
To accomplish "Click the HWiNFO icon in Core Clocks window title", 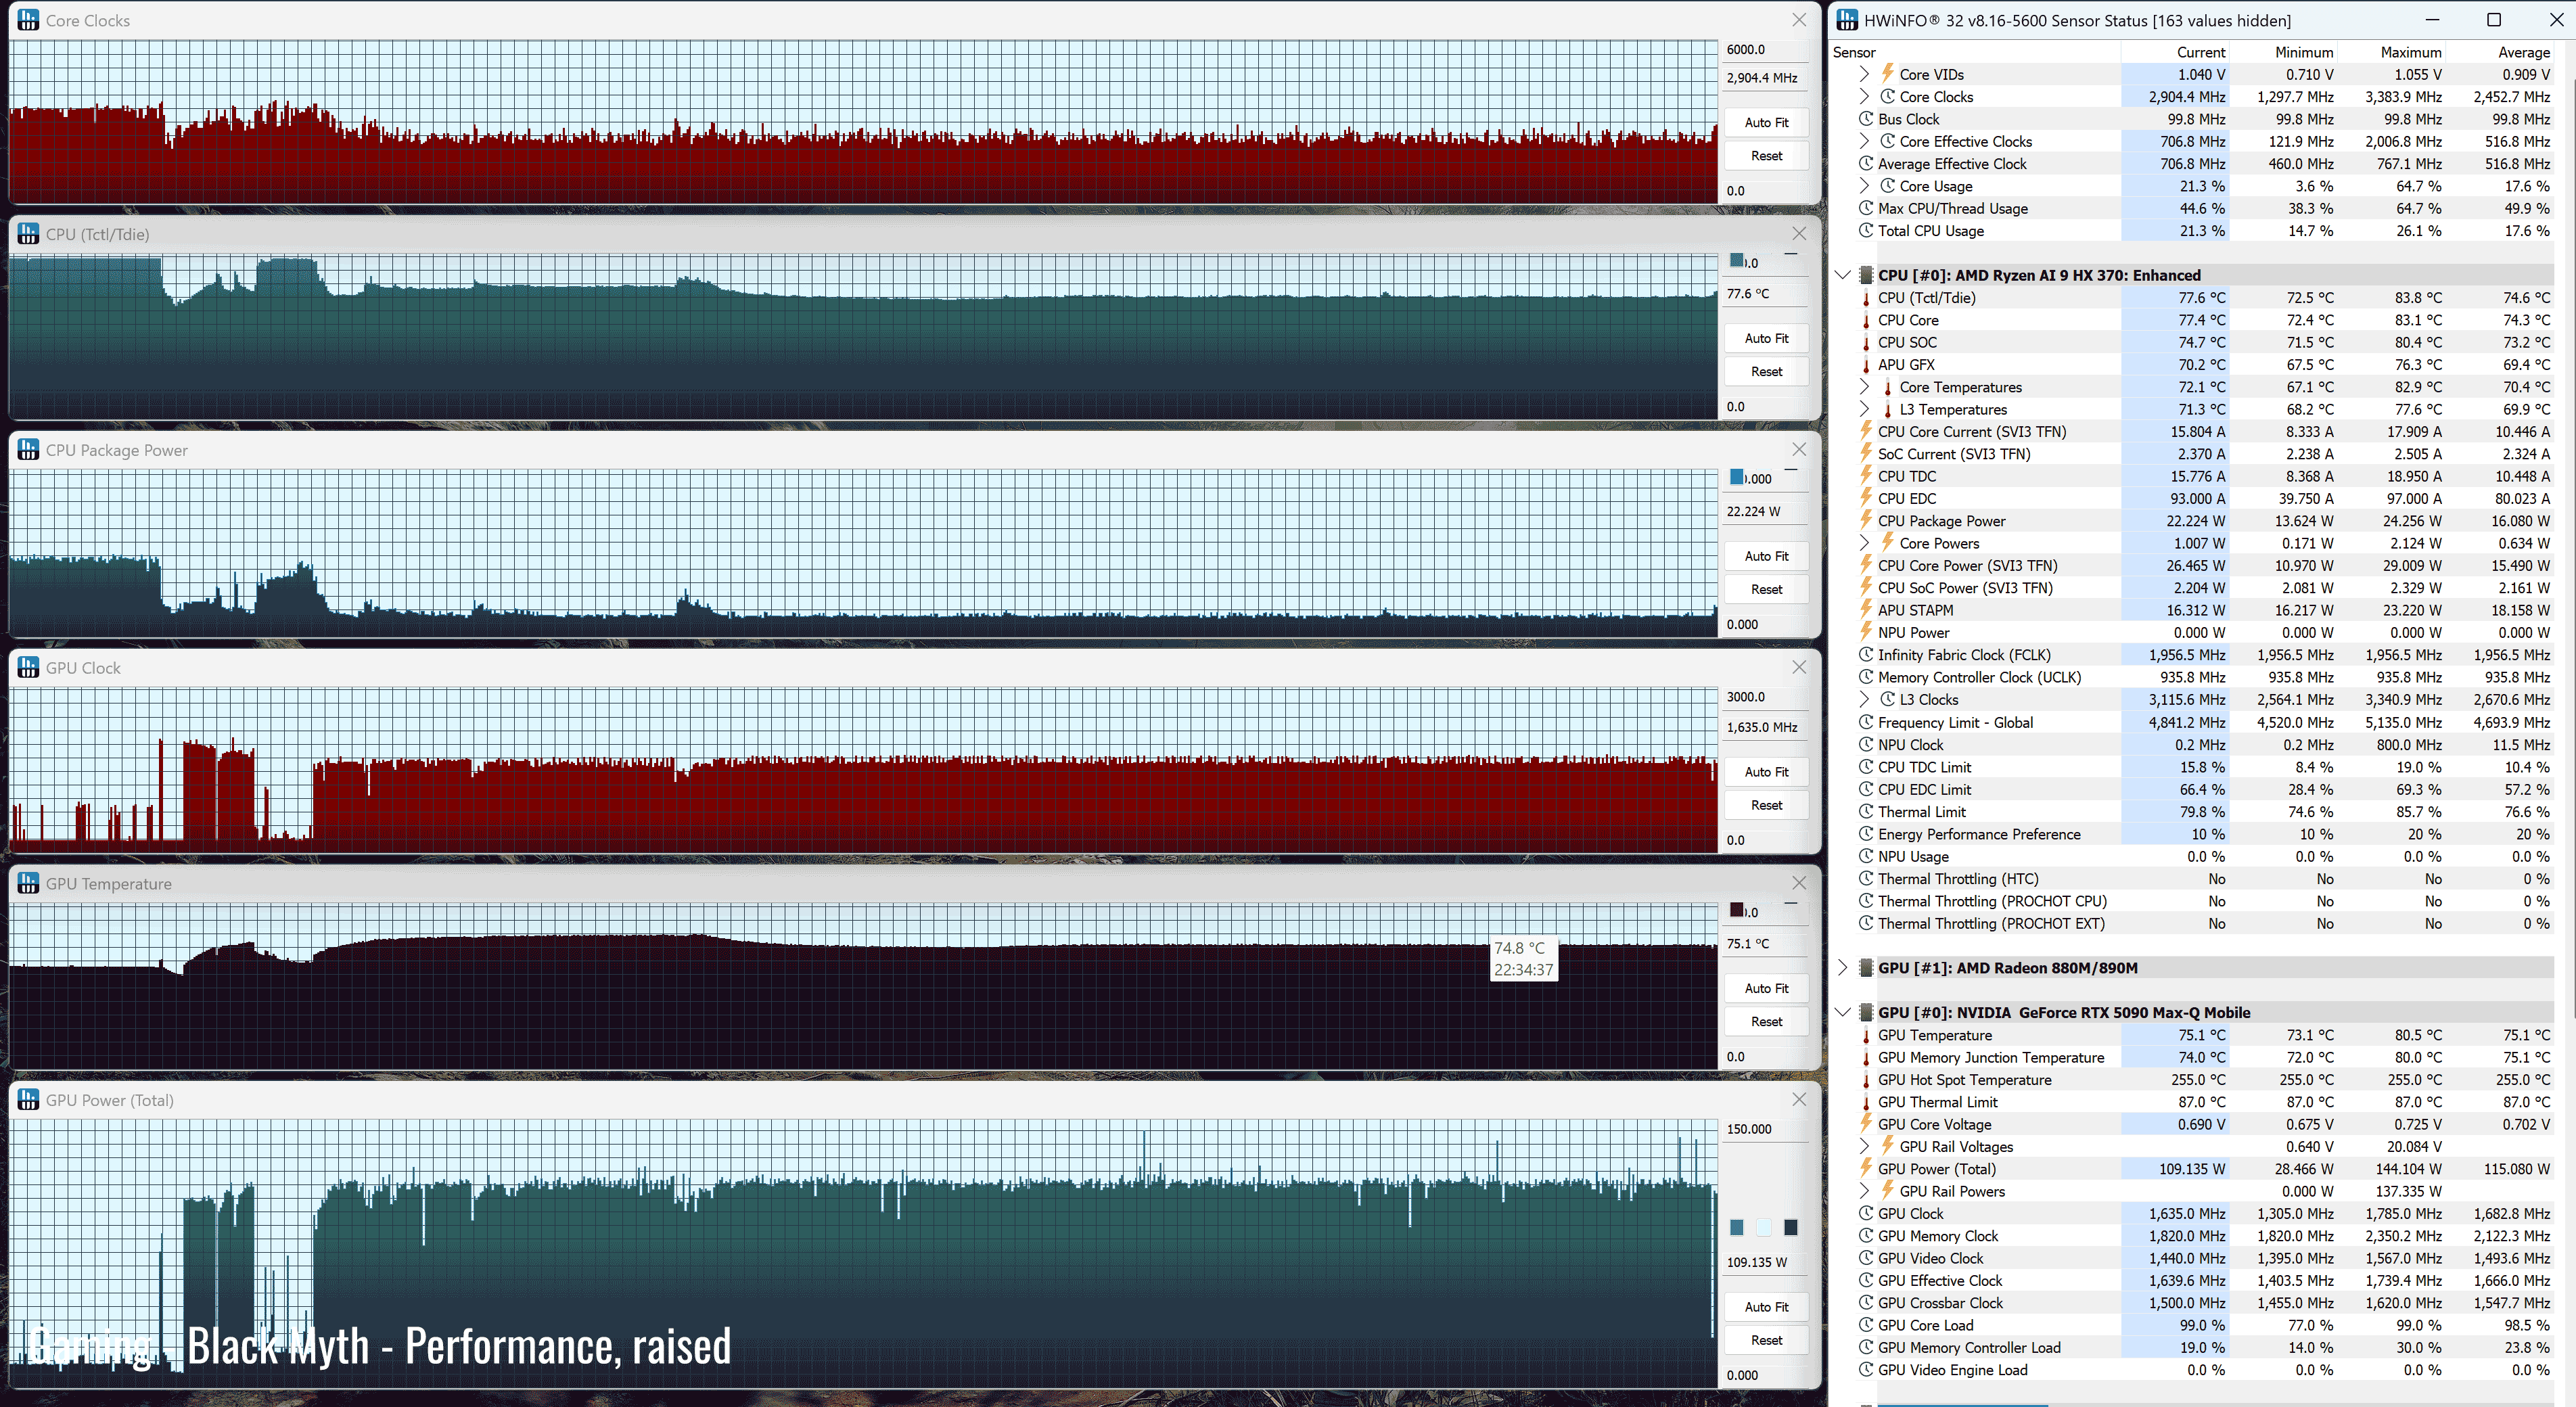I will coord(28,20).
